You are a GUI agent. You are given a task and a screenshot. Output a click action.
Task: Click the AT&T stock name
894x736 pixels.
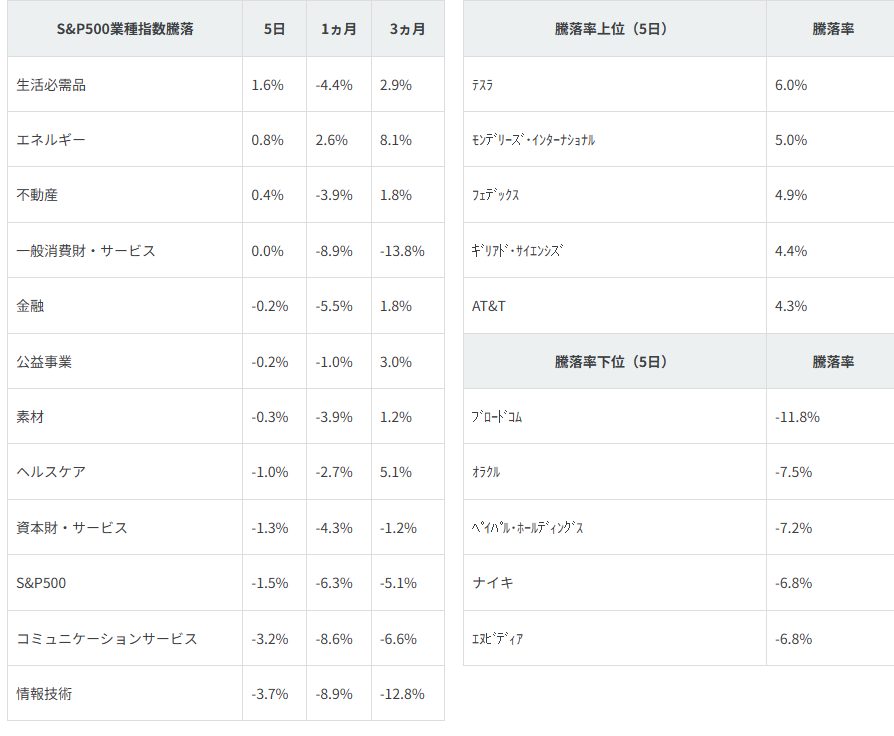489,306
